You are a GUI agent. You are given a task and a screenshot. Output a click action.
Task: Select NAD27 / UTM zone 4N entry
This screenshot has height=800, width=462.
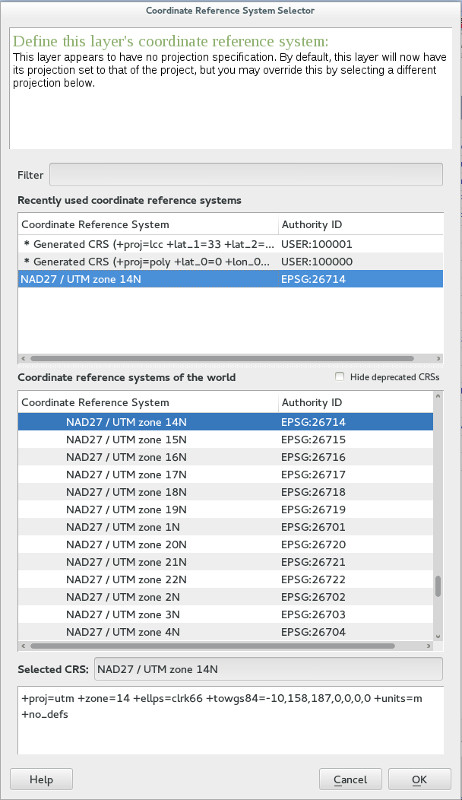tap(225, 632)
